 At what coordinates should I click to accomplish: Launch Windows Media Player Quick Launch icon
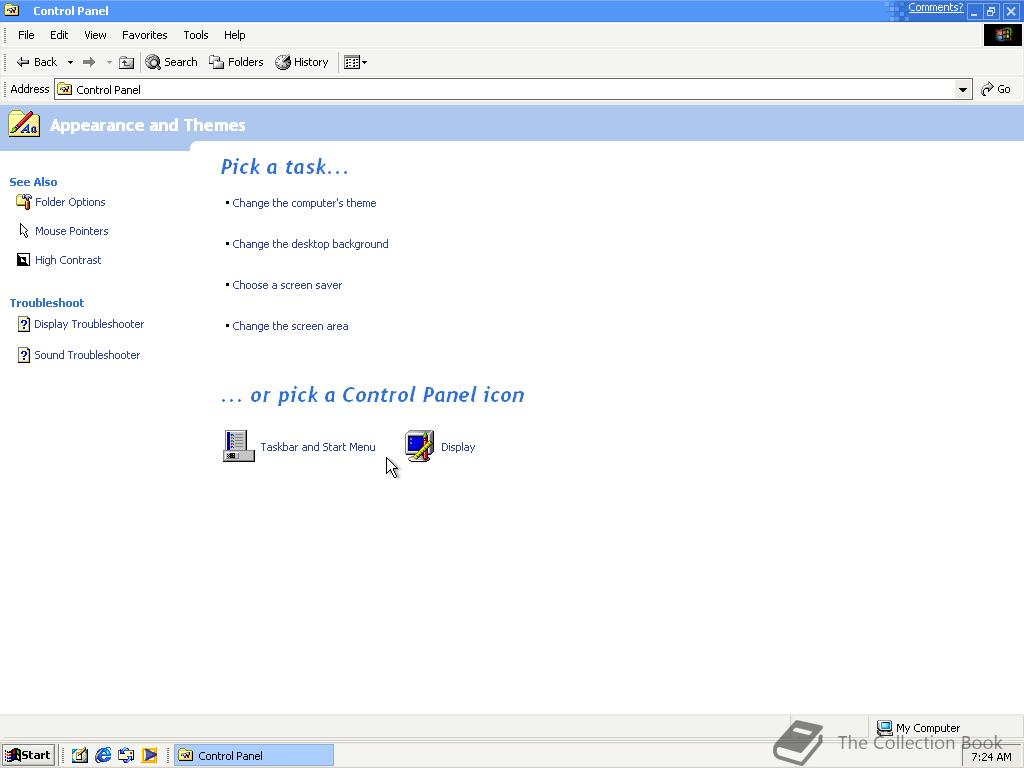pos(150,755)
